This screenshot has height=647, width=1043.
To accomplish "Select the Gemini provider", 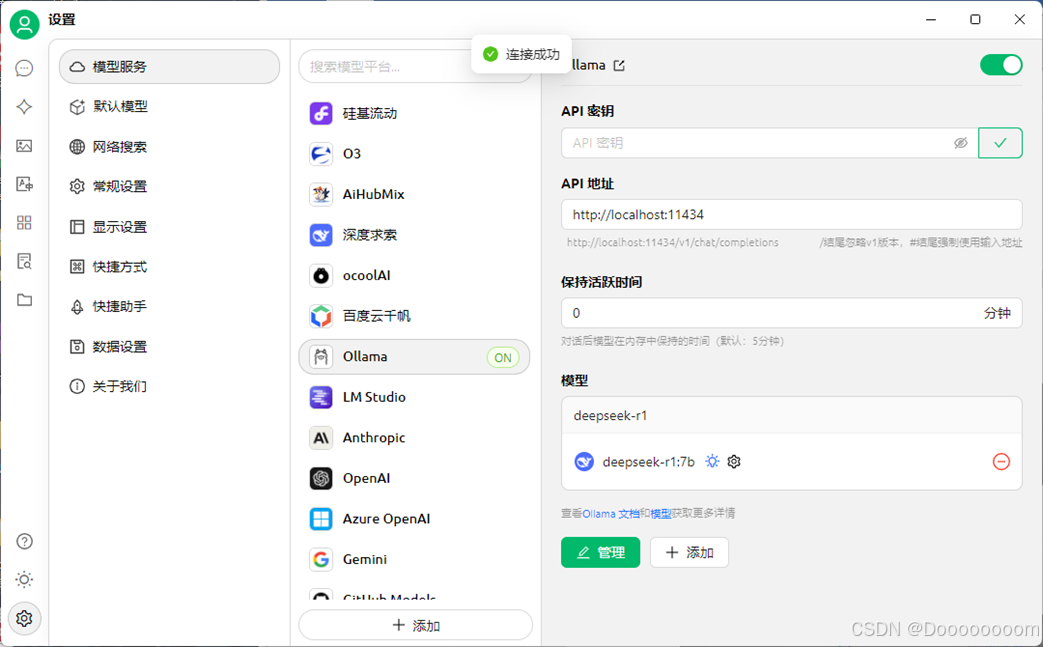I will [x=414, y=560].
